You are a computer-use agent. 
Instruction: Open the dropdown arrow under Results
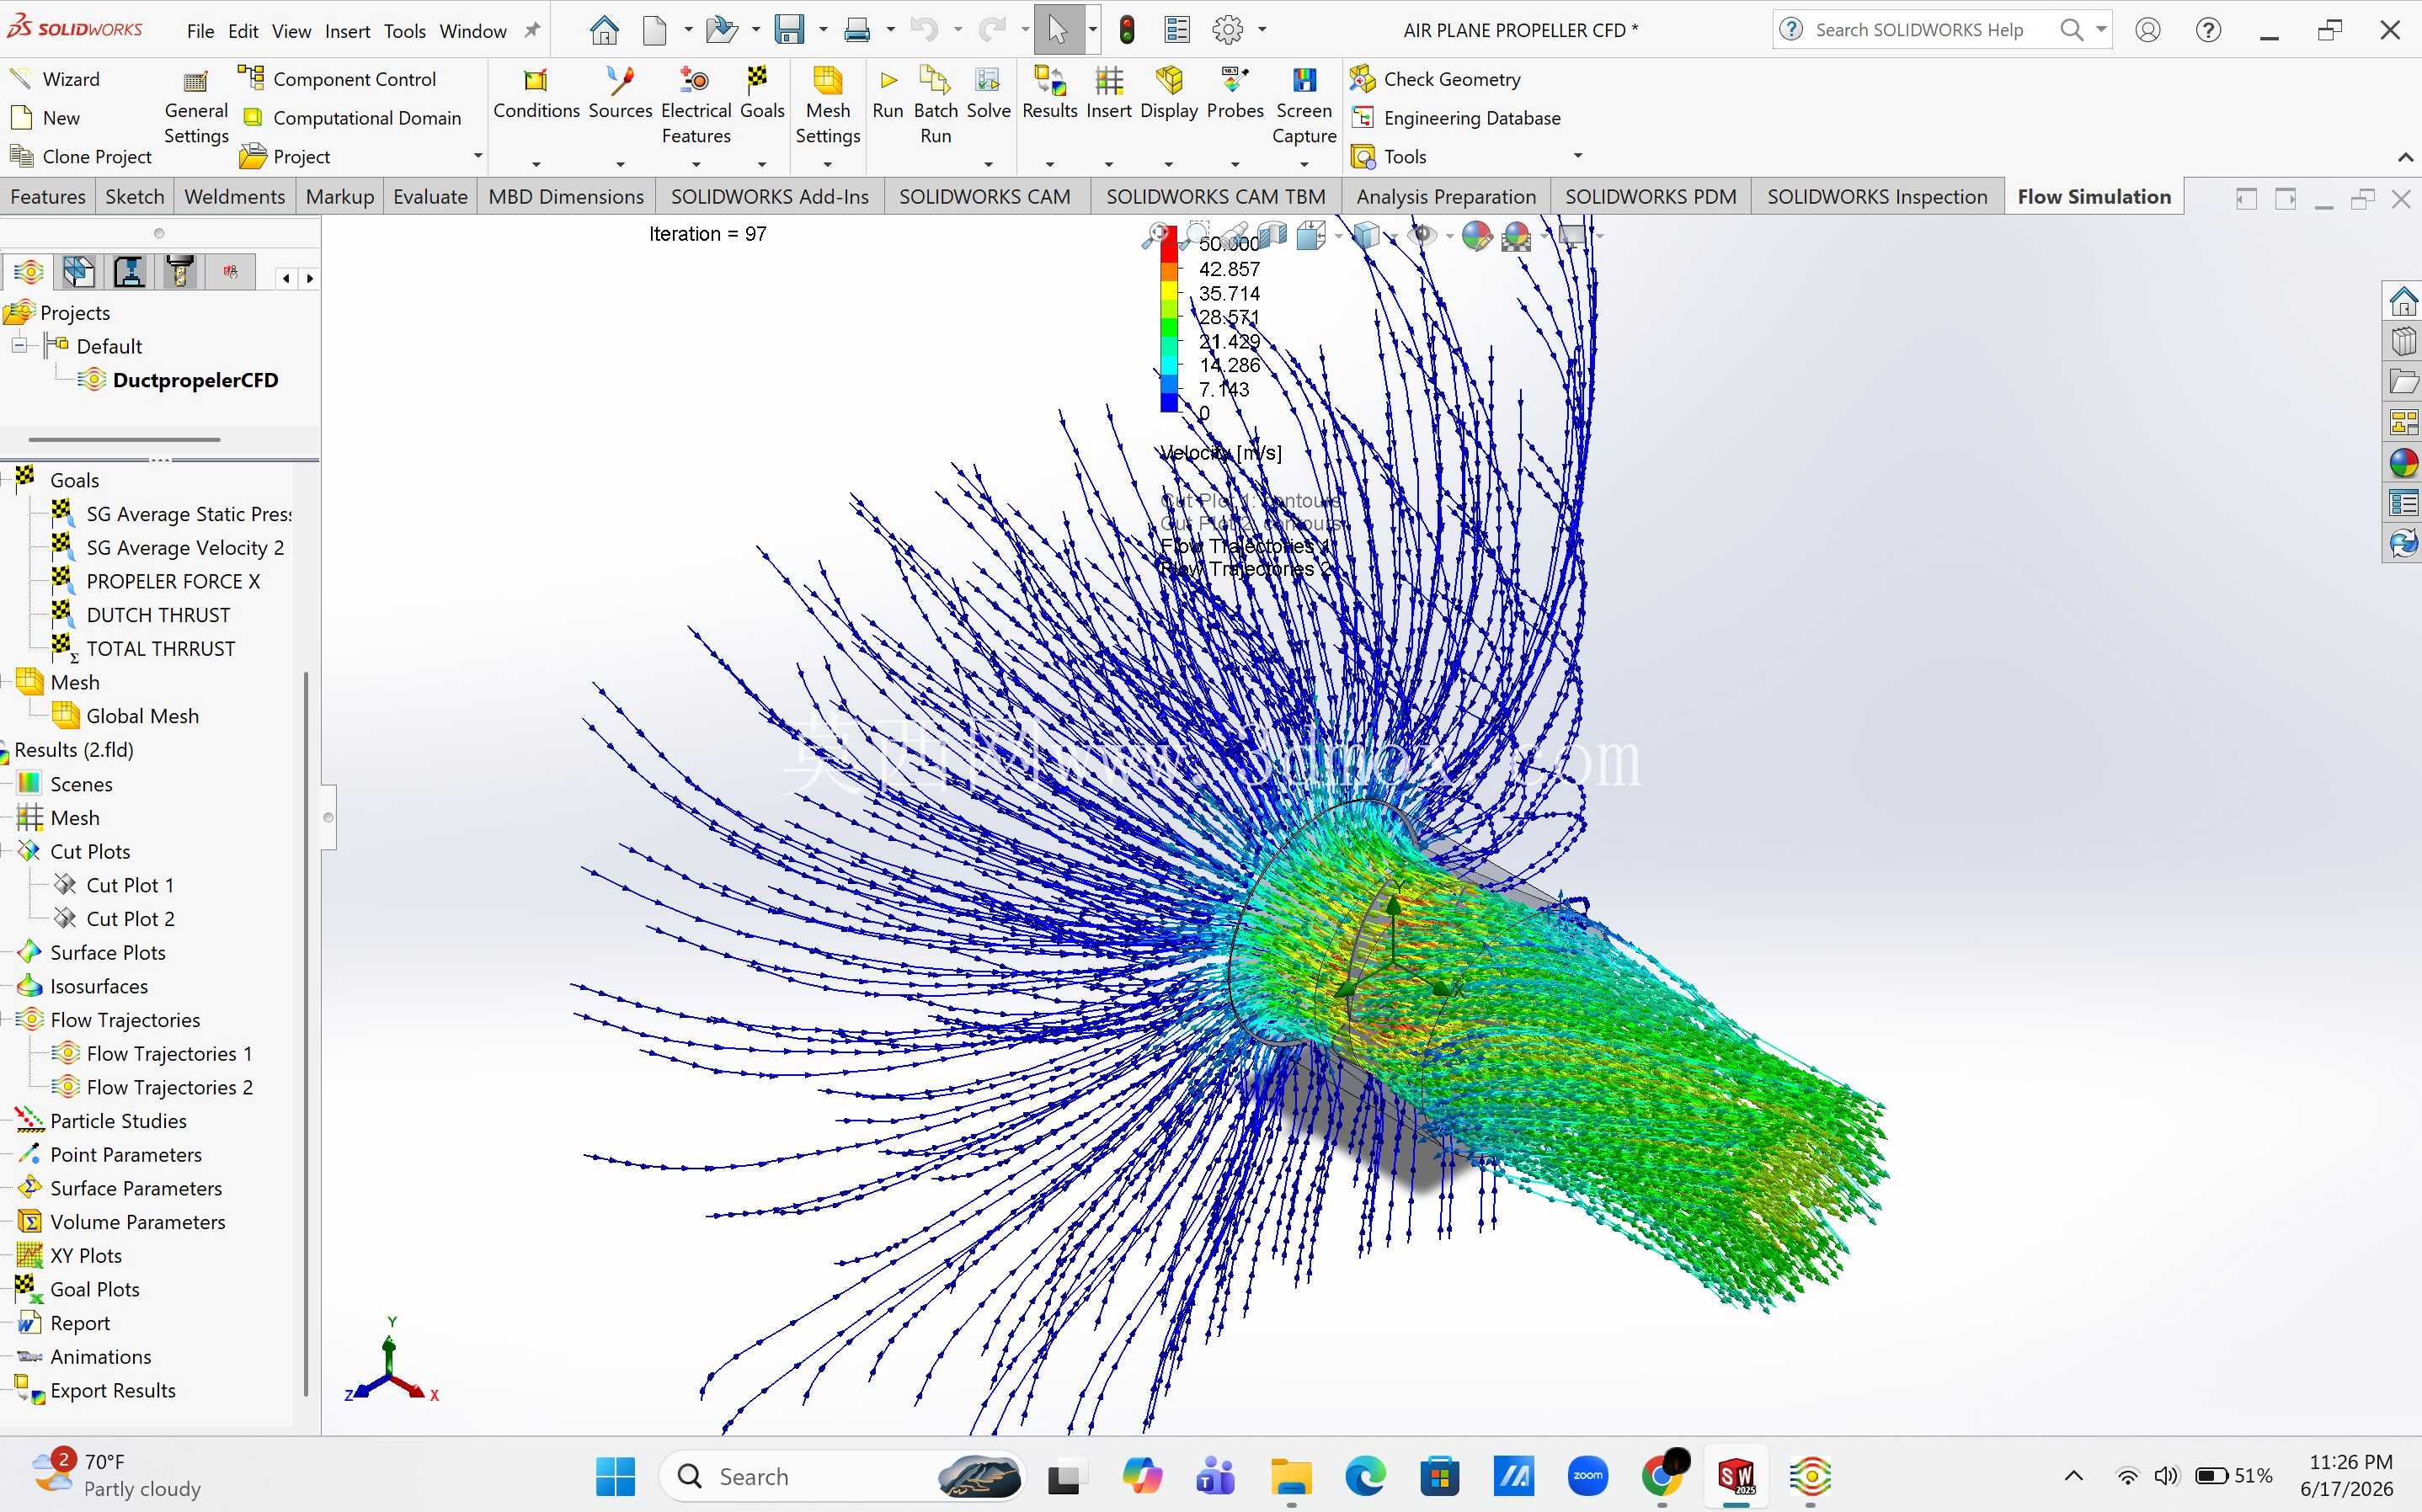tap(1049, 163)
